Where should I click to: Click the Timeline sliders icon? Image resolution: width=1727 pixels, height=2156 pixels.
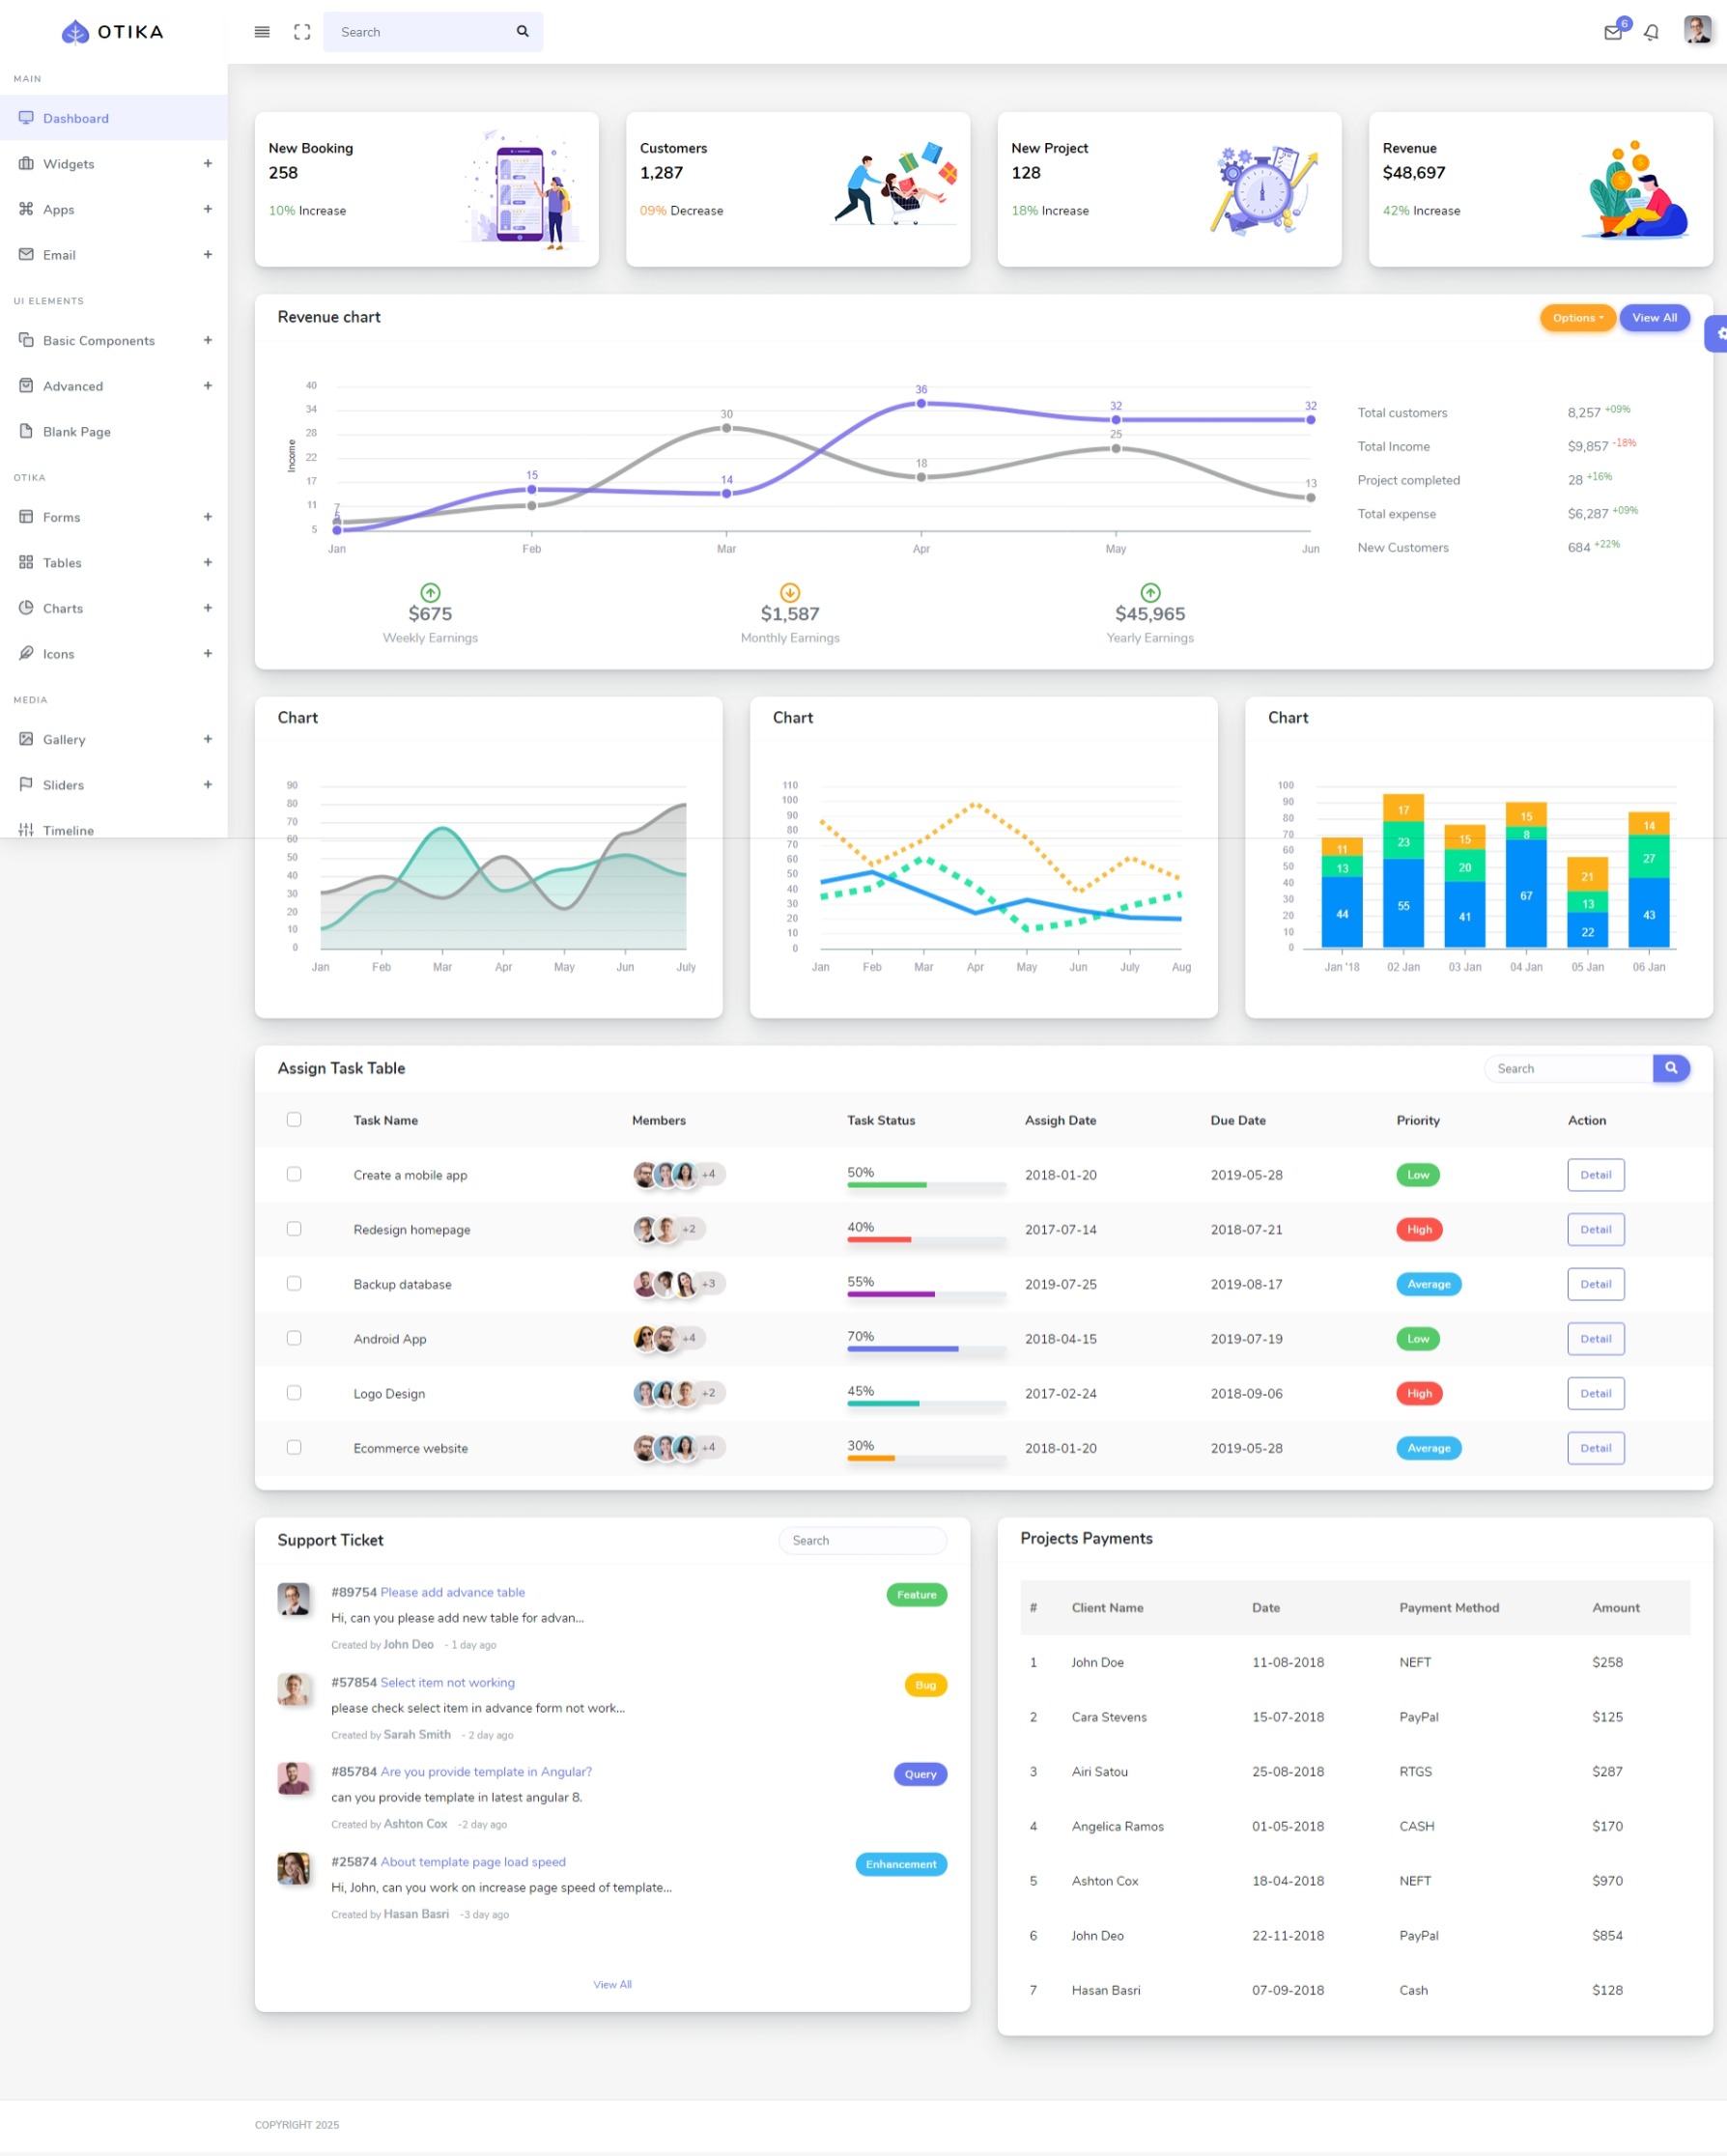click(26, 830)
